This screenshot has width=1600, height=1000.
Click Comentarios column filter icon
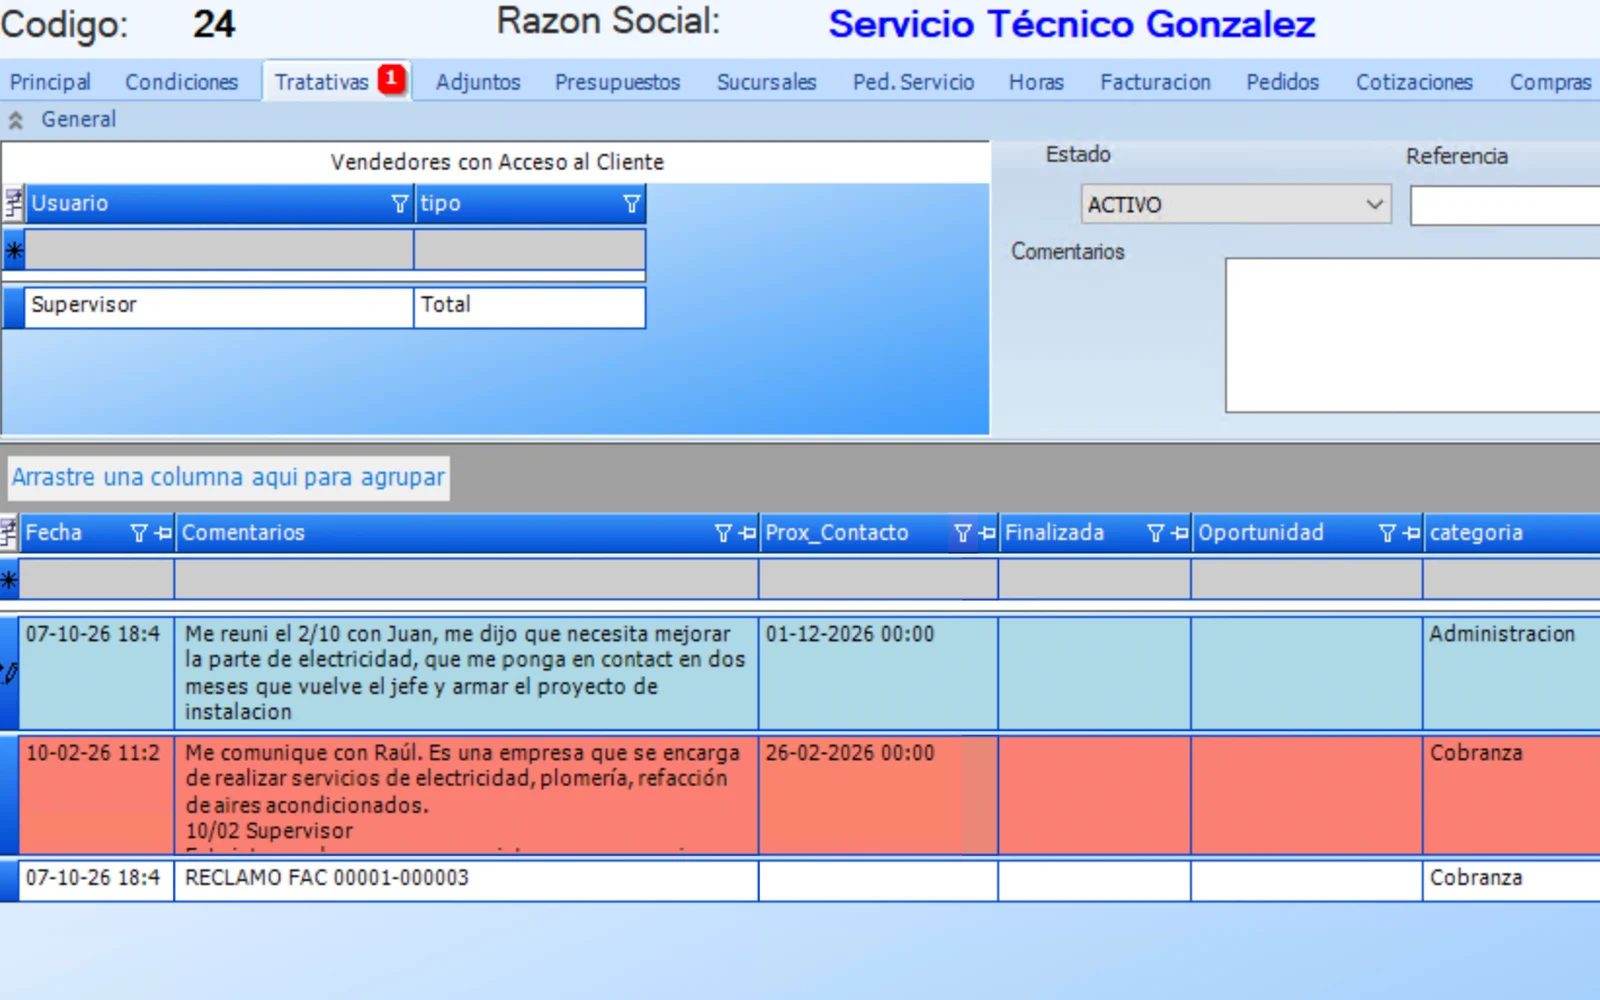pos(723,533)
